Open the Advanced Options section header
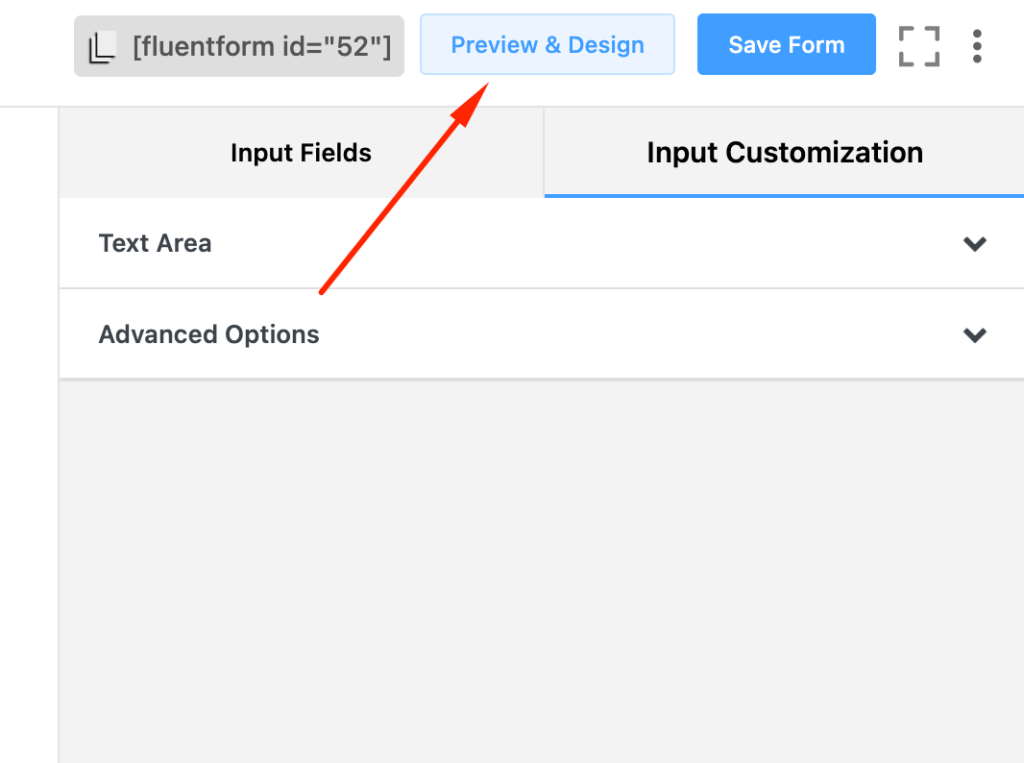1024x763 pixels. click(x=541, y=334)
